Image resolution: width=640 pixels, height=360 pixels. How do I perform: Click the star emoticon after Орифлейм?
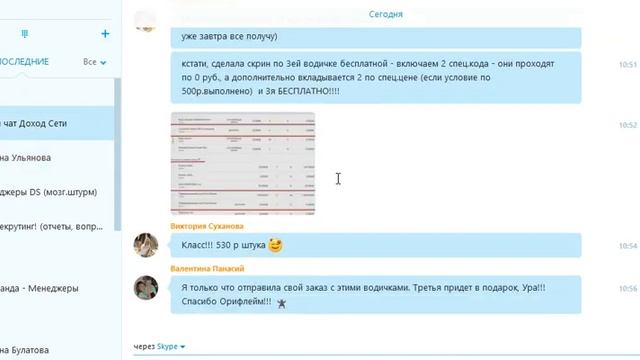point(282,303)
